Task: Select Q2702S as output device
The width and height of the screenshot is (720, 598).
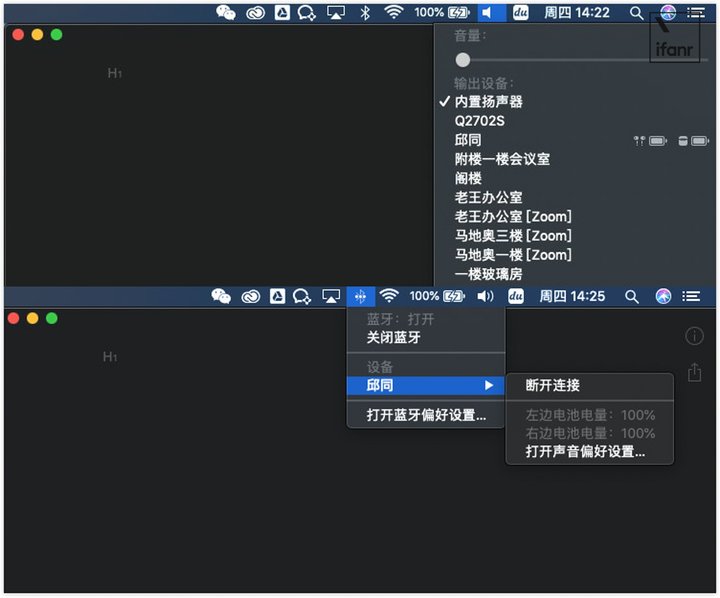Action: pyautogui.click(x=574, y=121)
